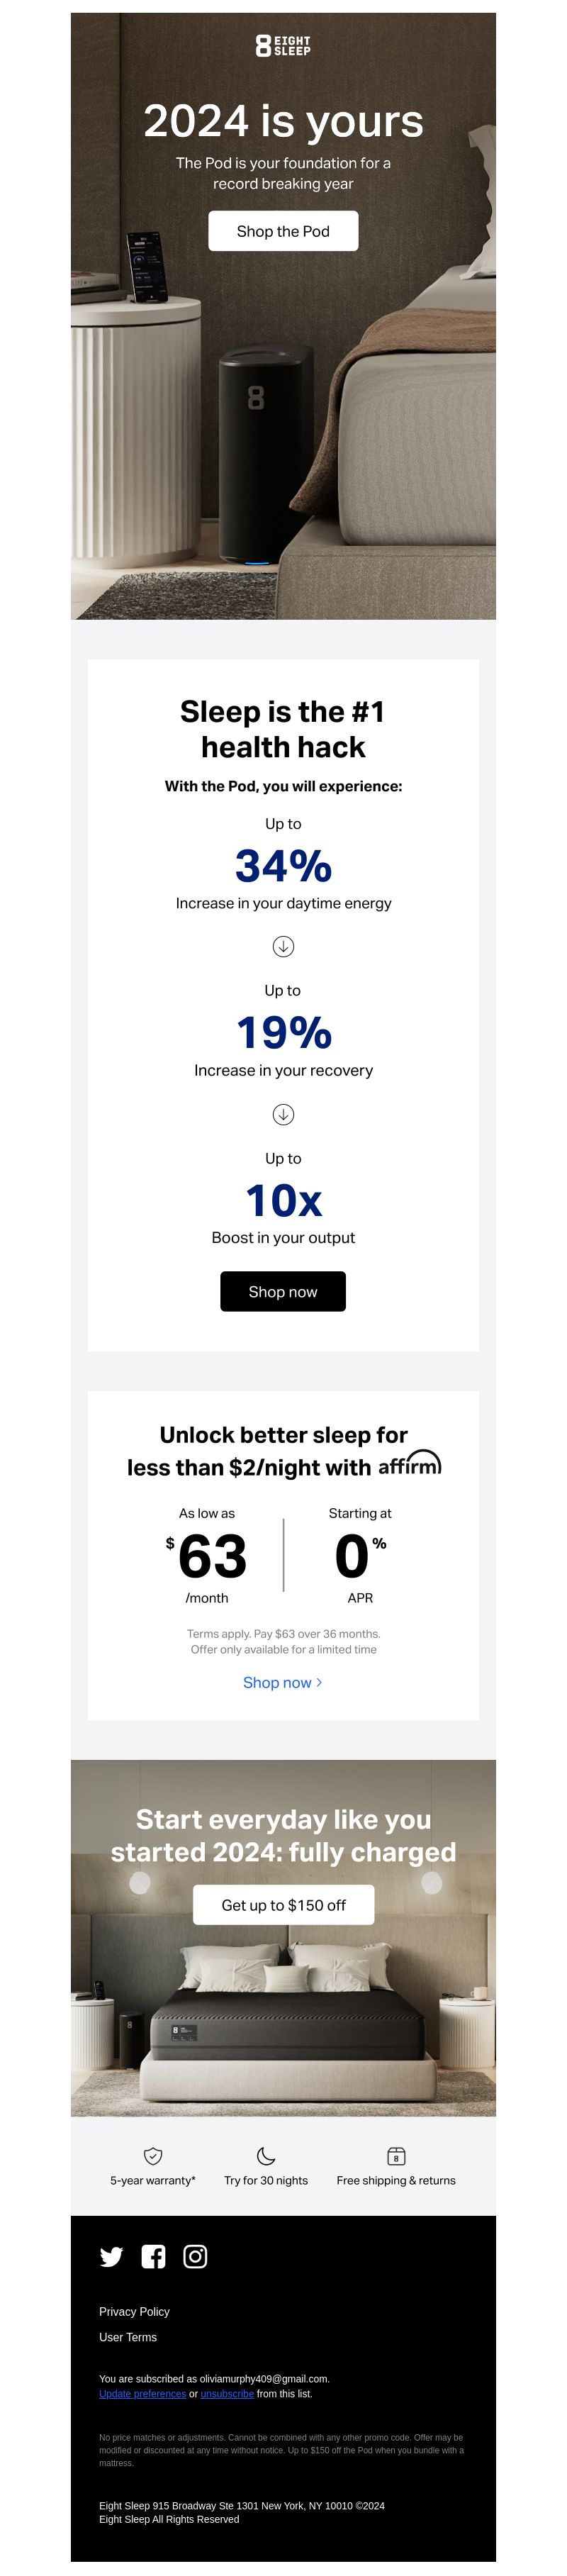Open the Instagram icon in footer
567x2576 pixels.
point(195,2256)
